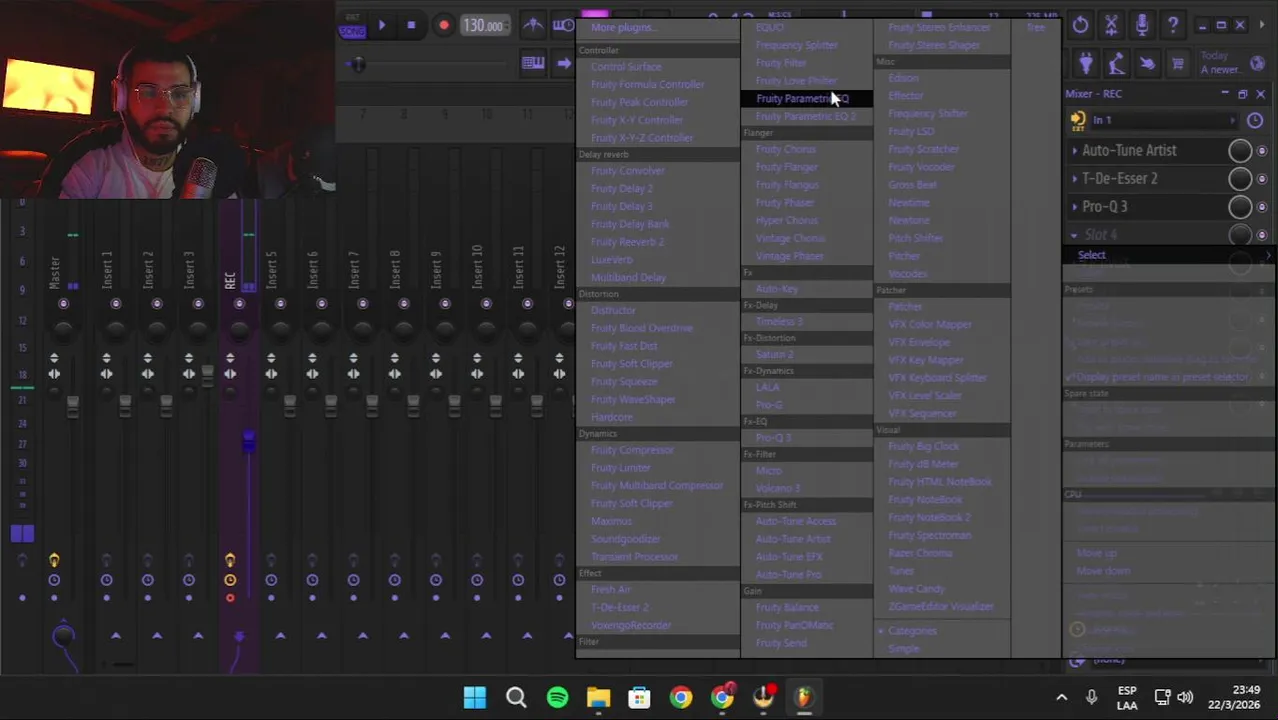Toggle T-De-Esser 2 slot enable light
Image resolution: width=1278 pixels, height=720 pixels.
coord(1262,179)
